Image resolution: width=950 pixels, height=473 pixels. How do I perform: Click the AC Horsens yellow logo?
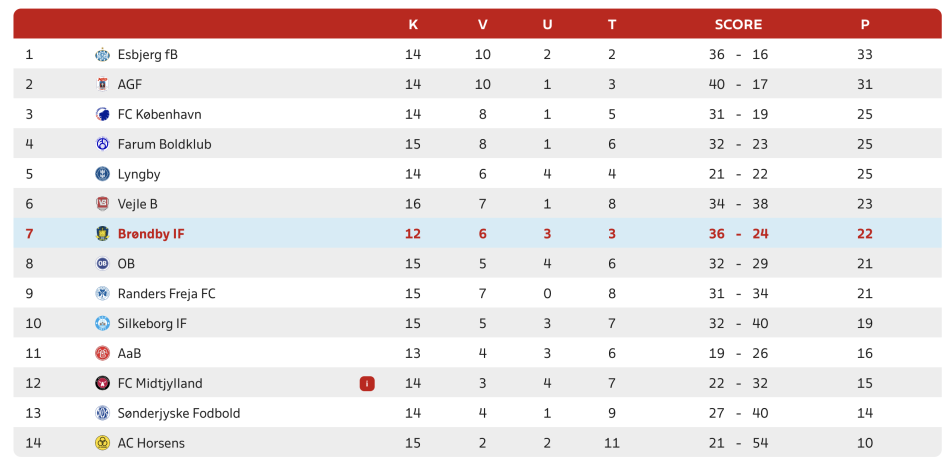click(x=102, y=443)
